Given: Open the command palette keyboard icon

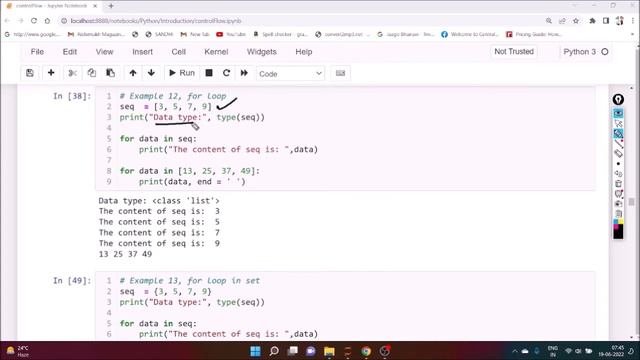Looking at the screenshot, I should (x=340, y=73).
